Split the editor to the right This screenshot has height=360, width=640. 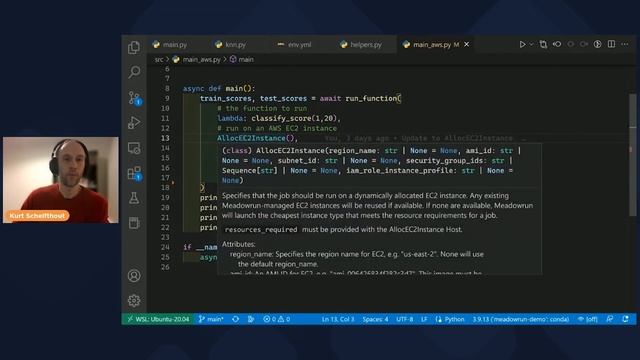coord(611,44)
